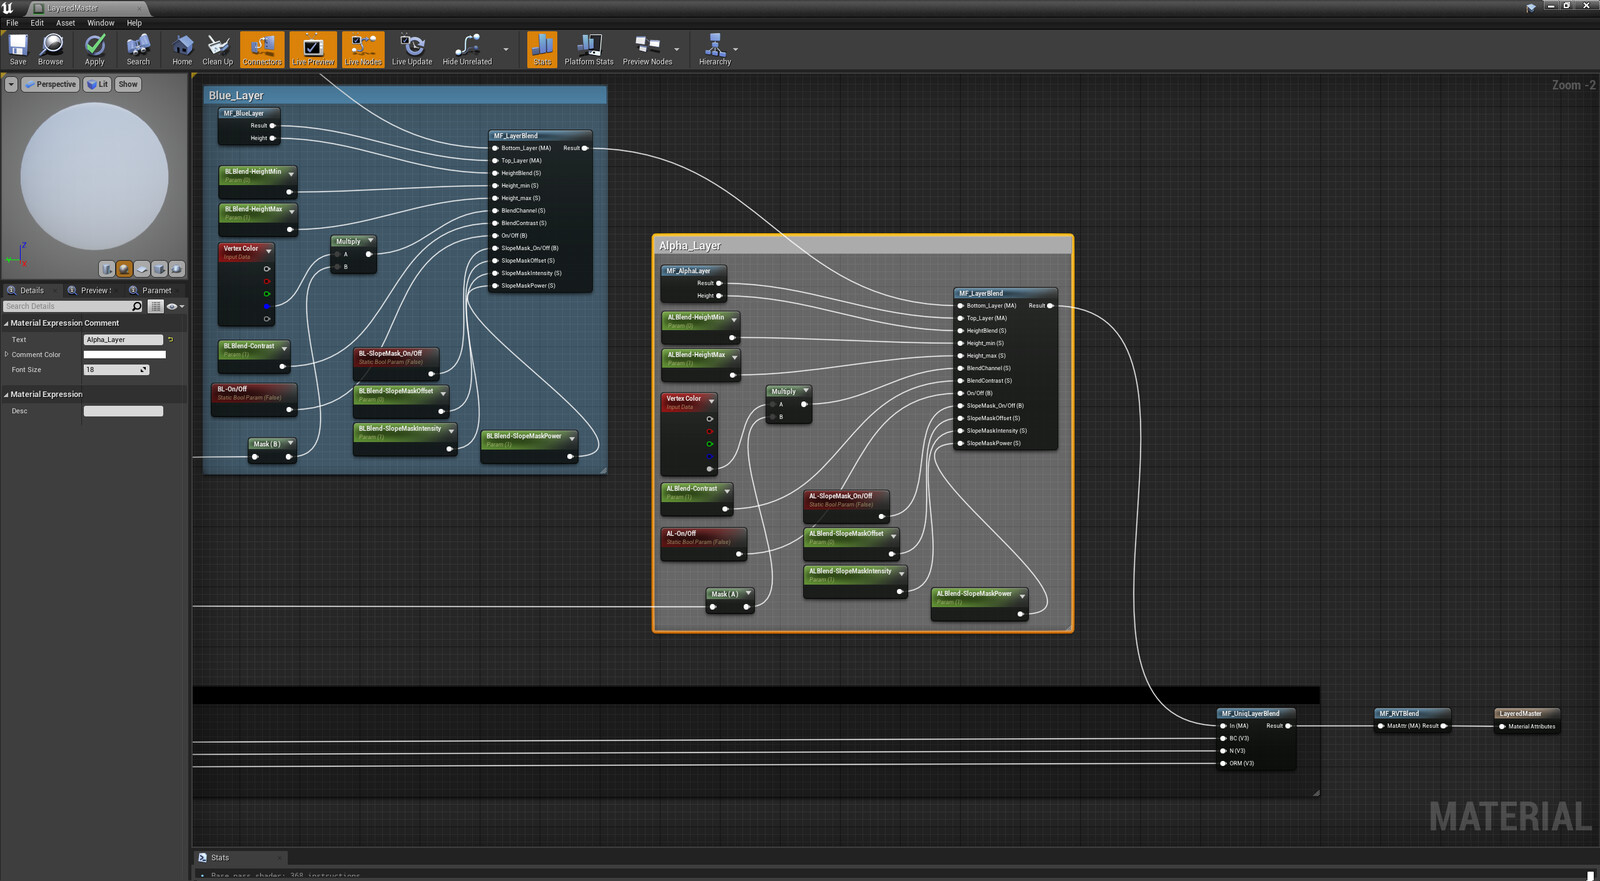
Task: Toggle Live Update
Action: pyautogui.click(x=412, y=49)
